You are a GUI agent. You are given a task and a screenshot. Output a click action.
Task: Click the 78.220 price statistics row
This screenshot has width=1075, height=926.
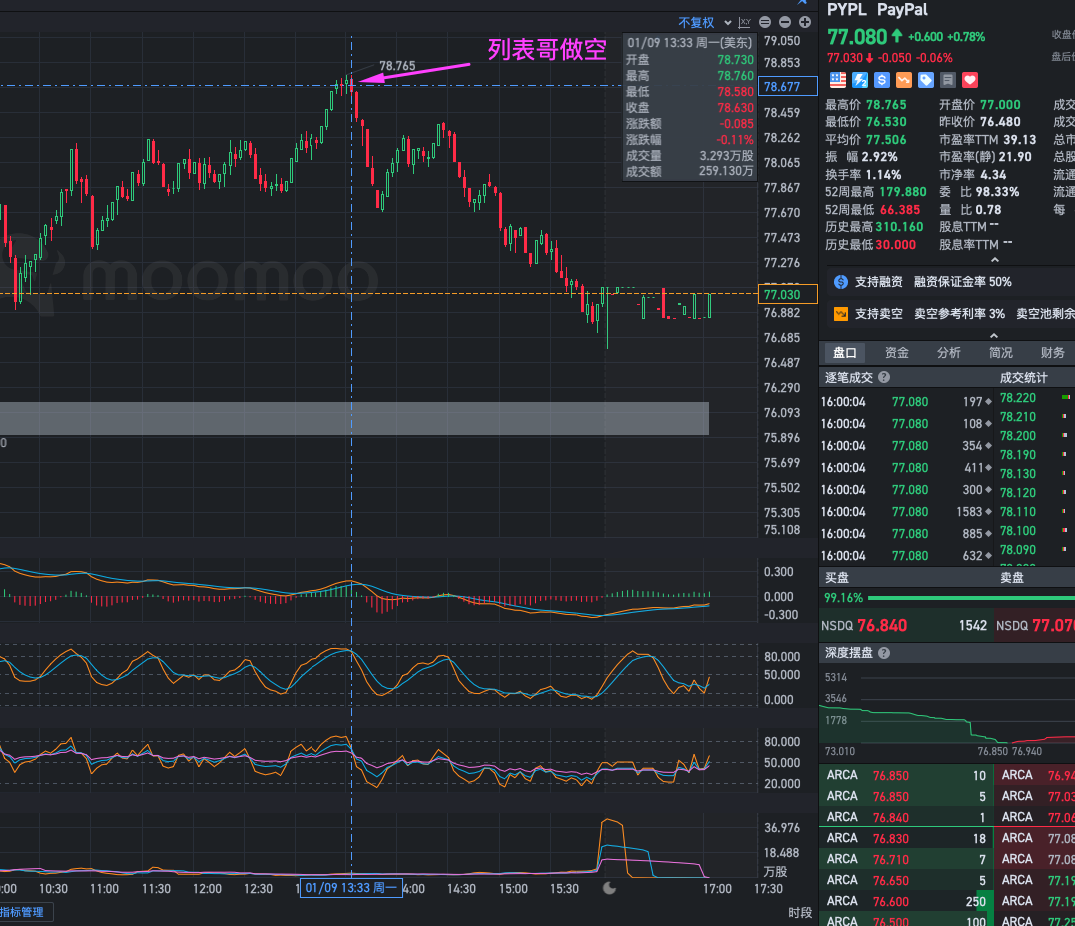pyautogui.click(x=1035, y=398)
